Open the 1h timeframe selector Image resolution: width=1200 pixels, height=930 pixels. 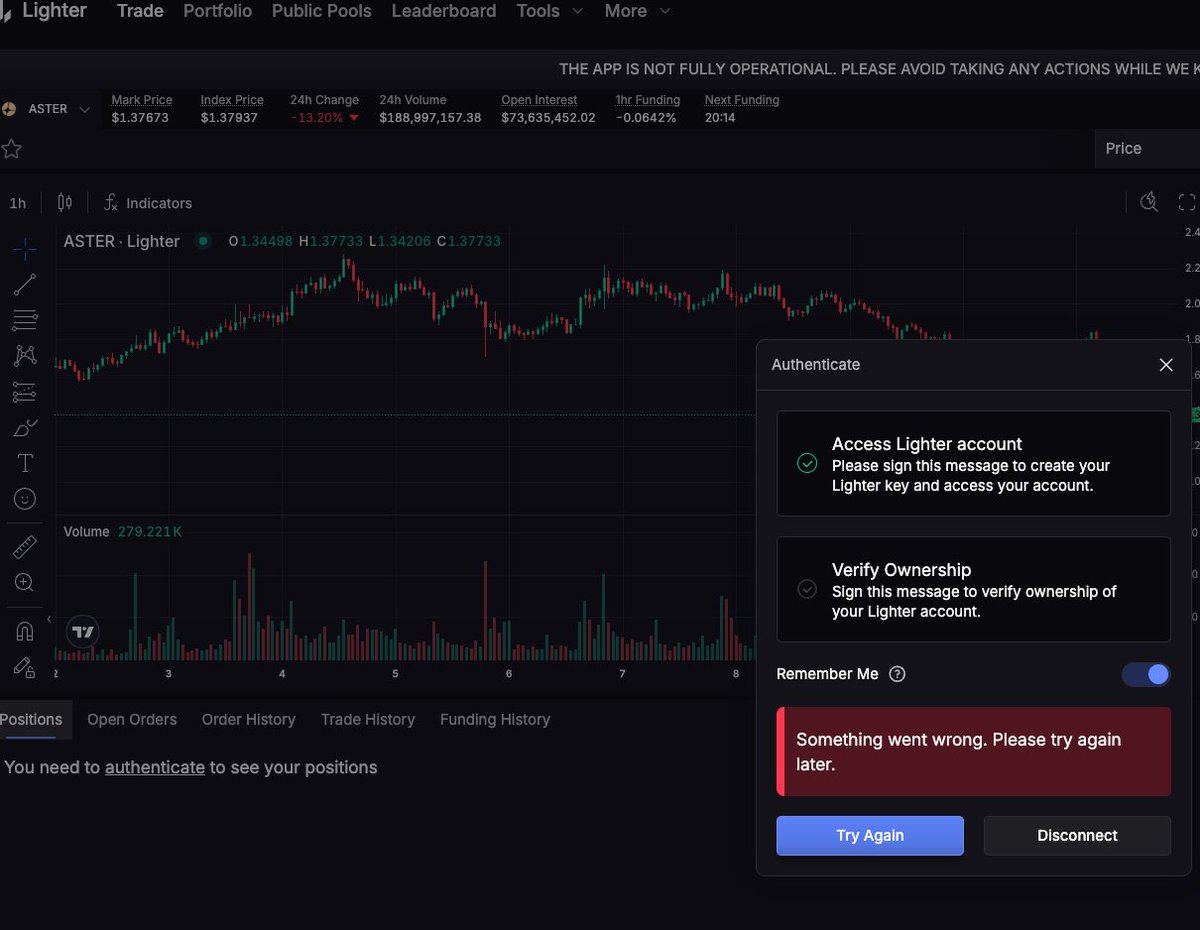point(18,203)
